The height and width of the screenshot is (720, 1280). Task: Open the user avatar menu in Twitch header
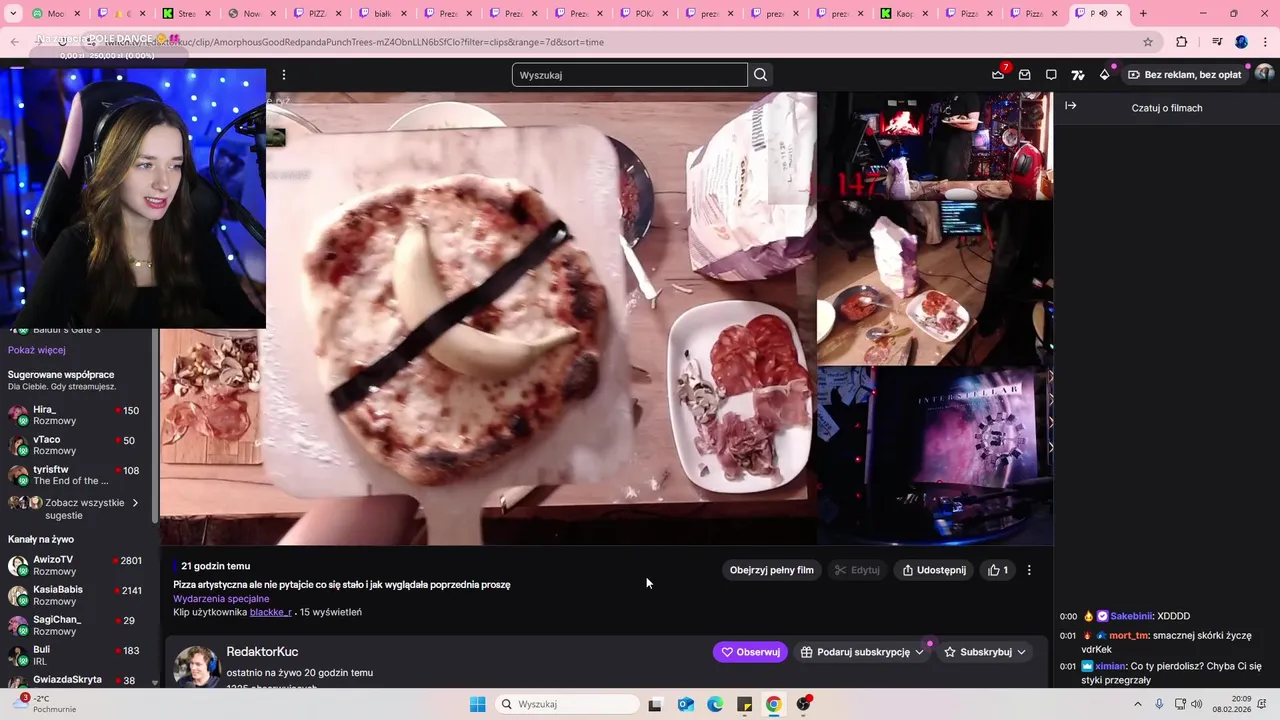pos(1264,74)
